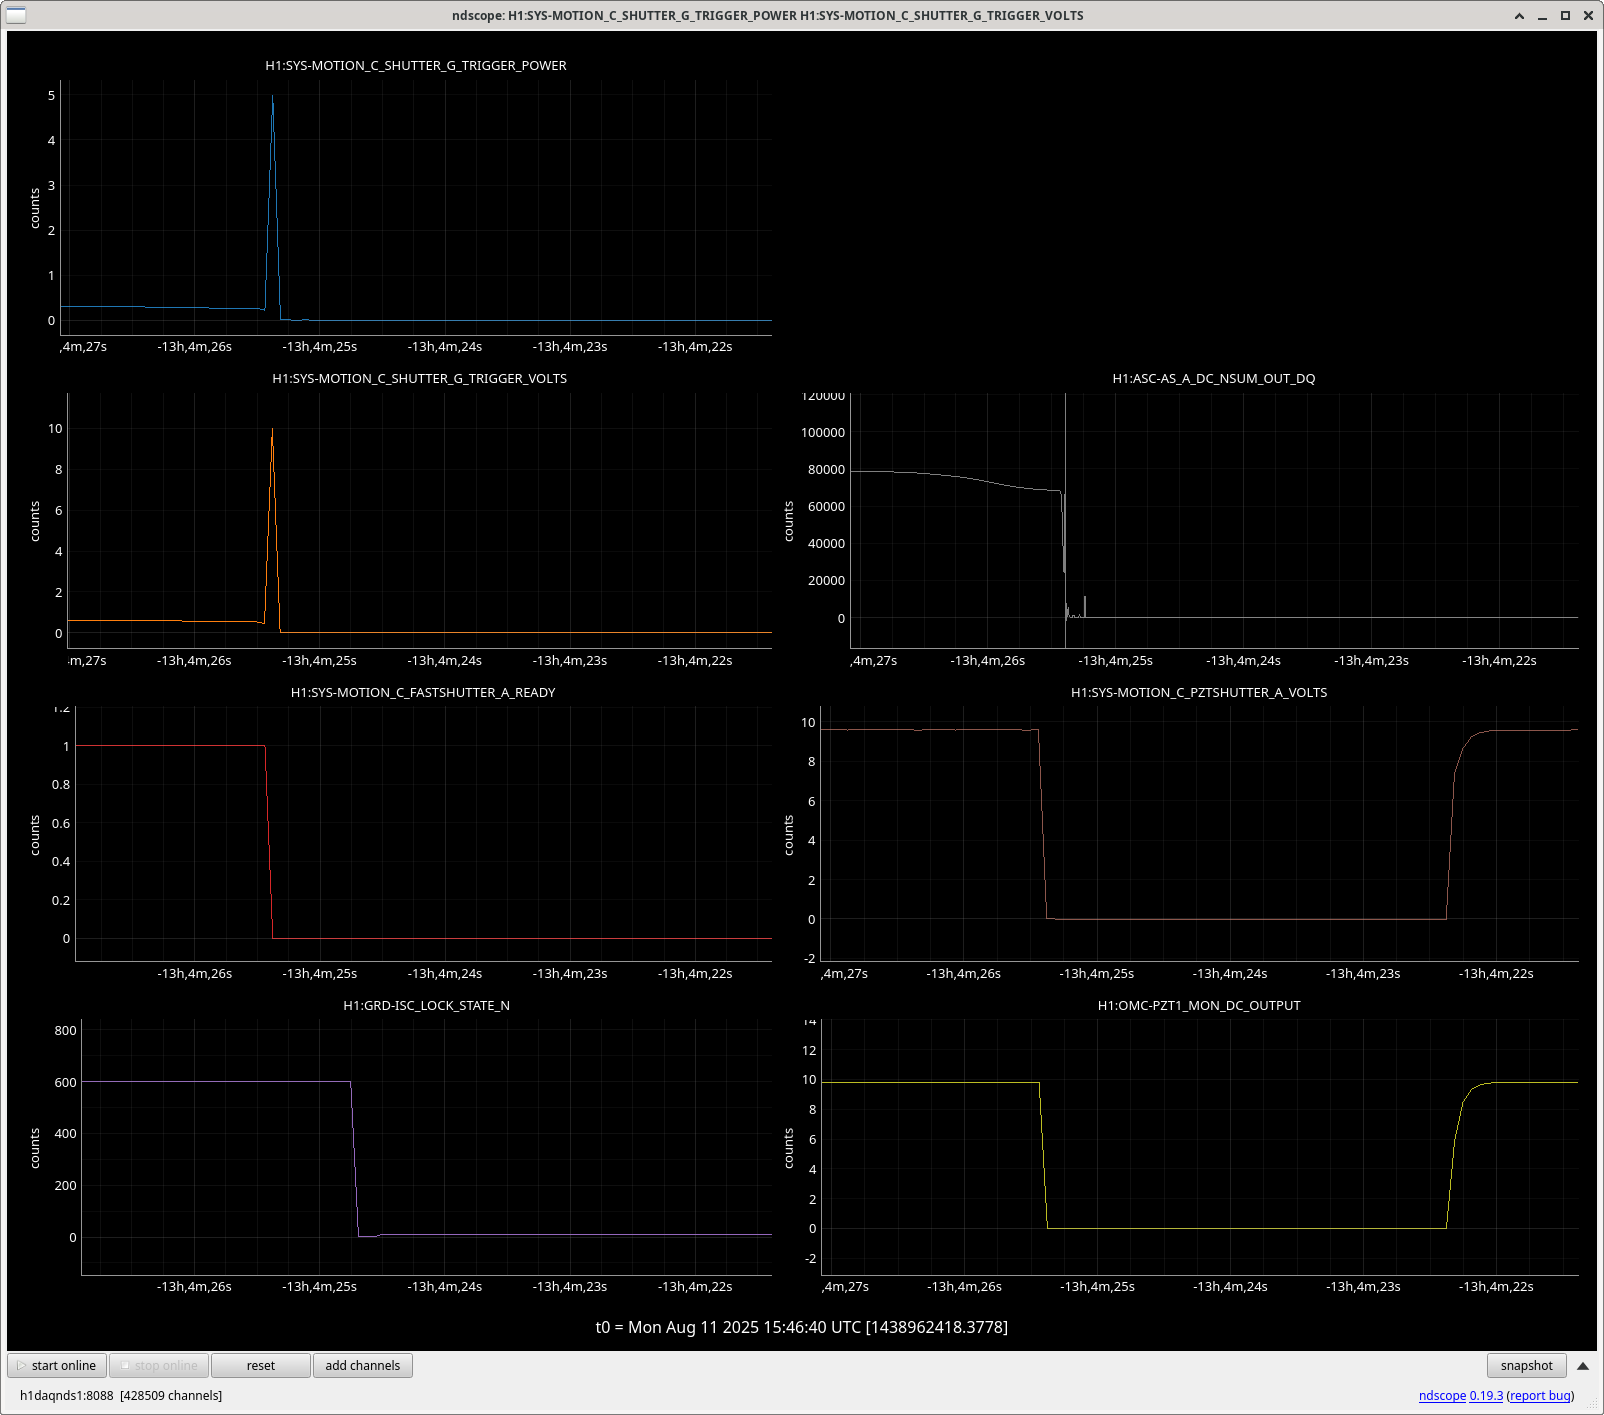Click the report bug link

pyautogui.click(x=1540, y=1395)
